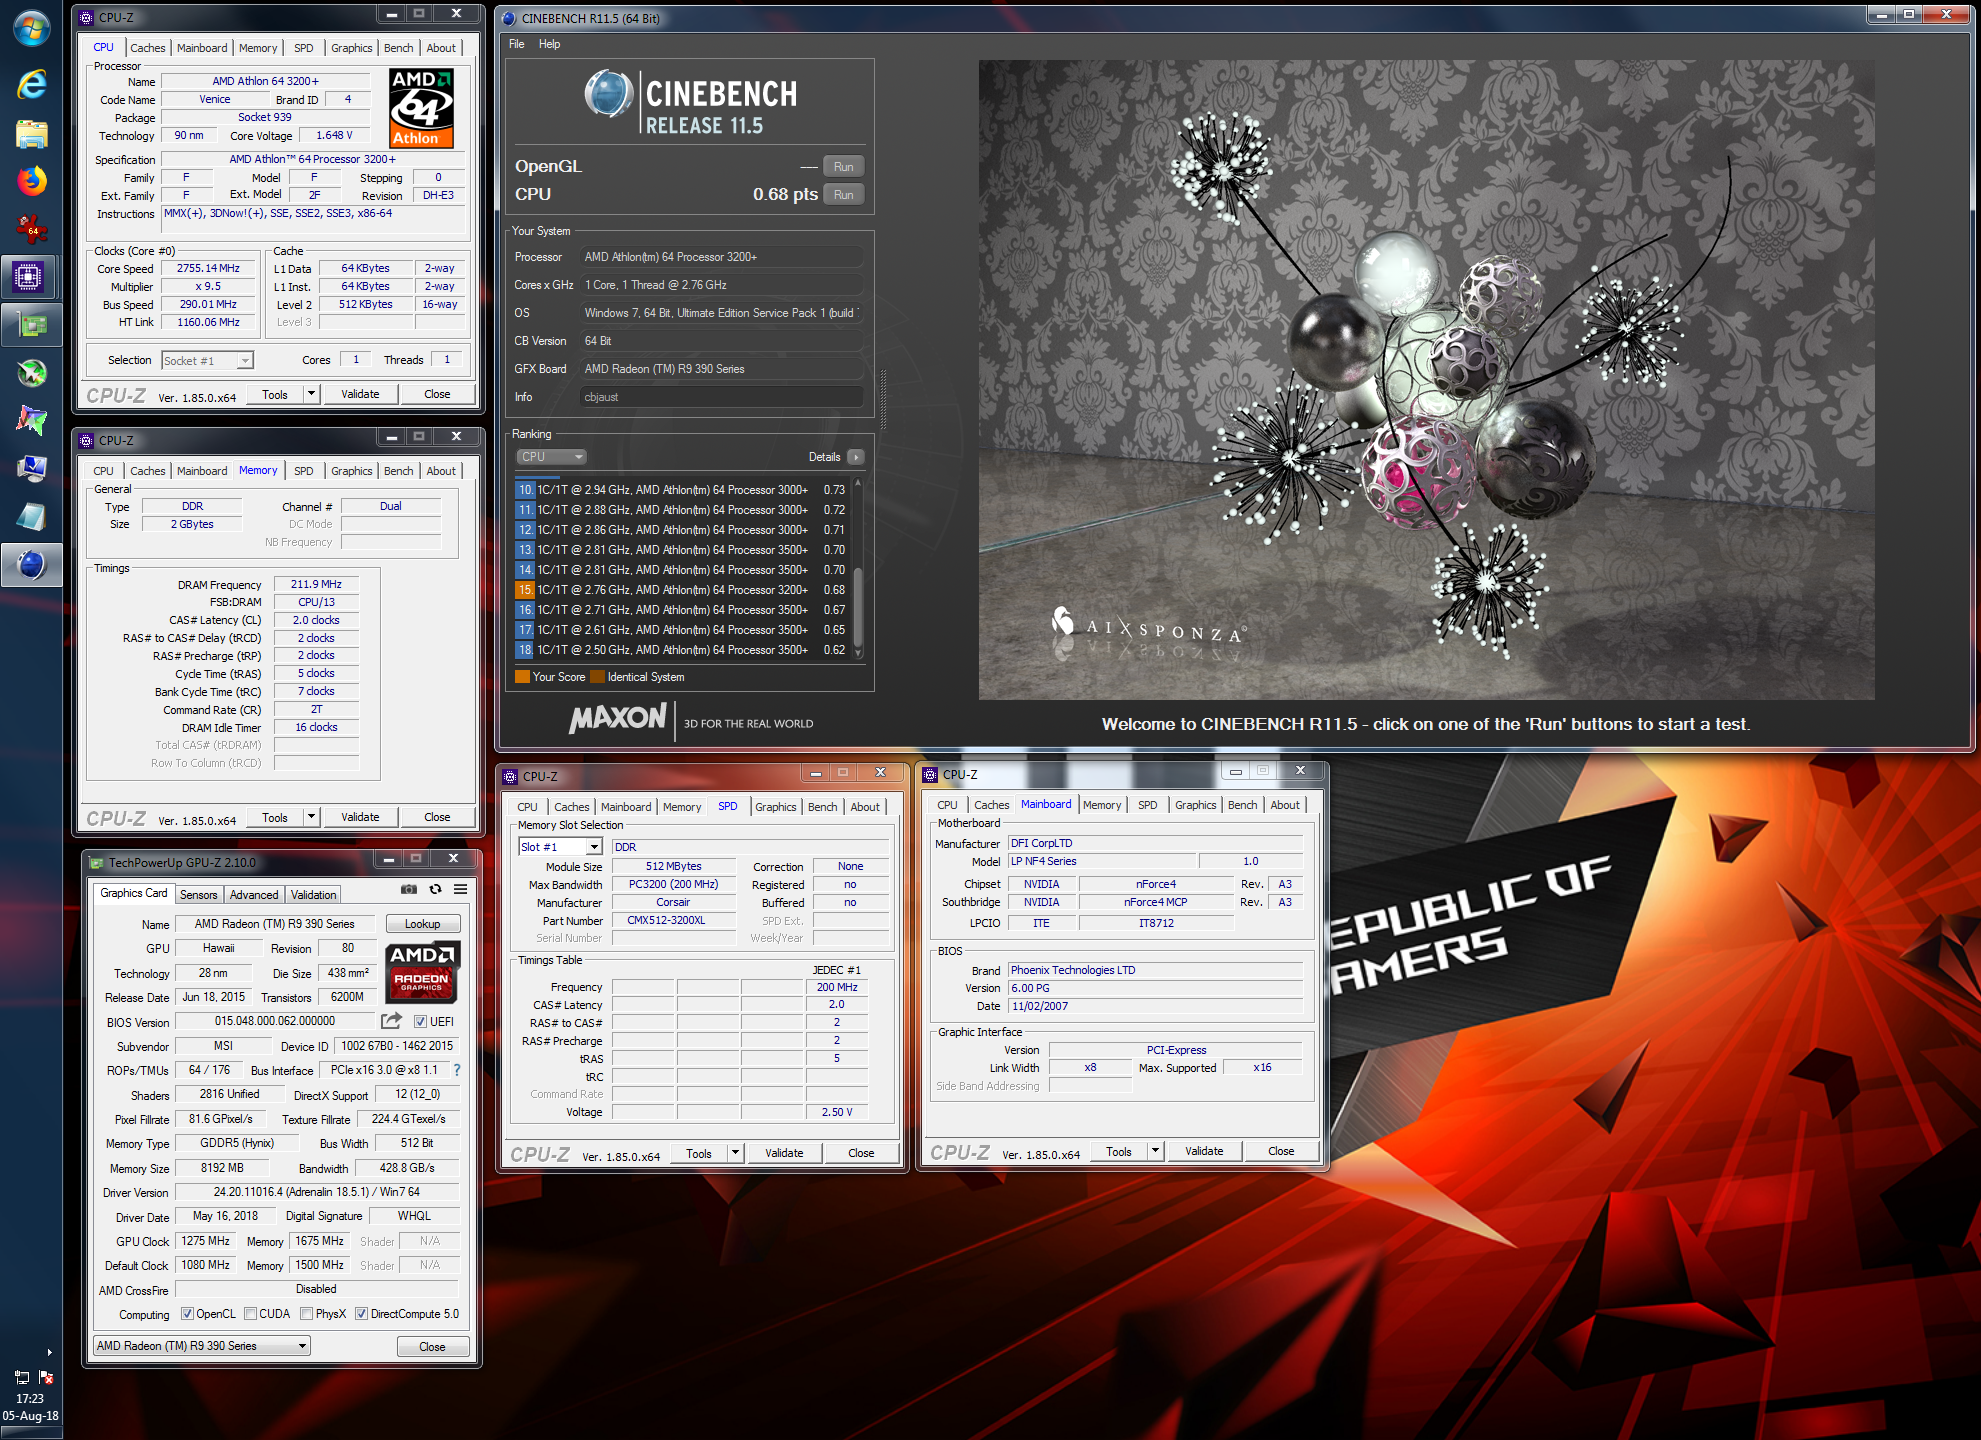
Task: Open Bench tab in CPU-Z Mainboard window
Action: pos(1242,805)
